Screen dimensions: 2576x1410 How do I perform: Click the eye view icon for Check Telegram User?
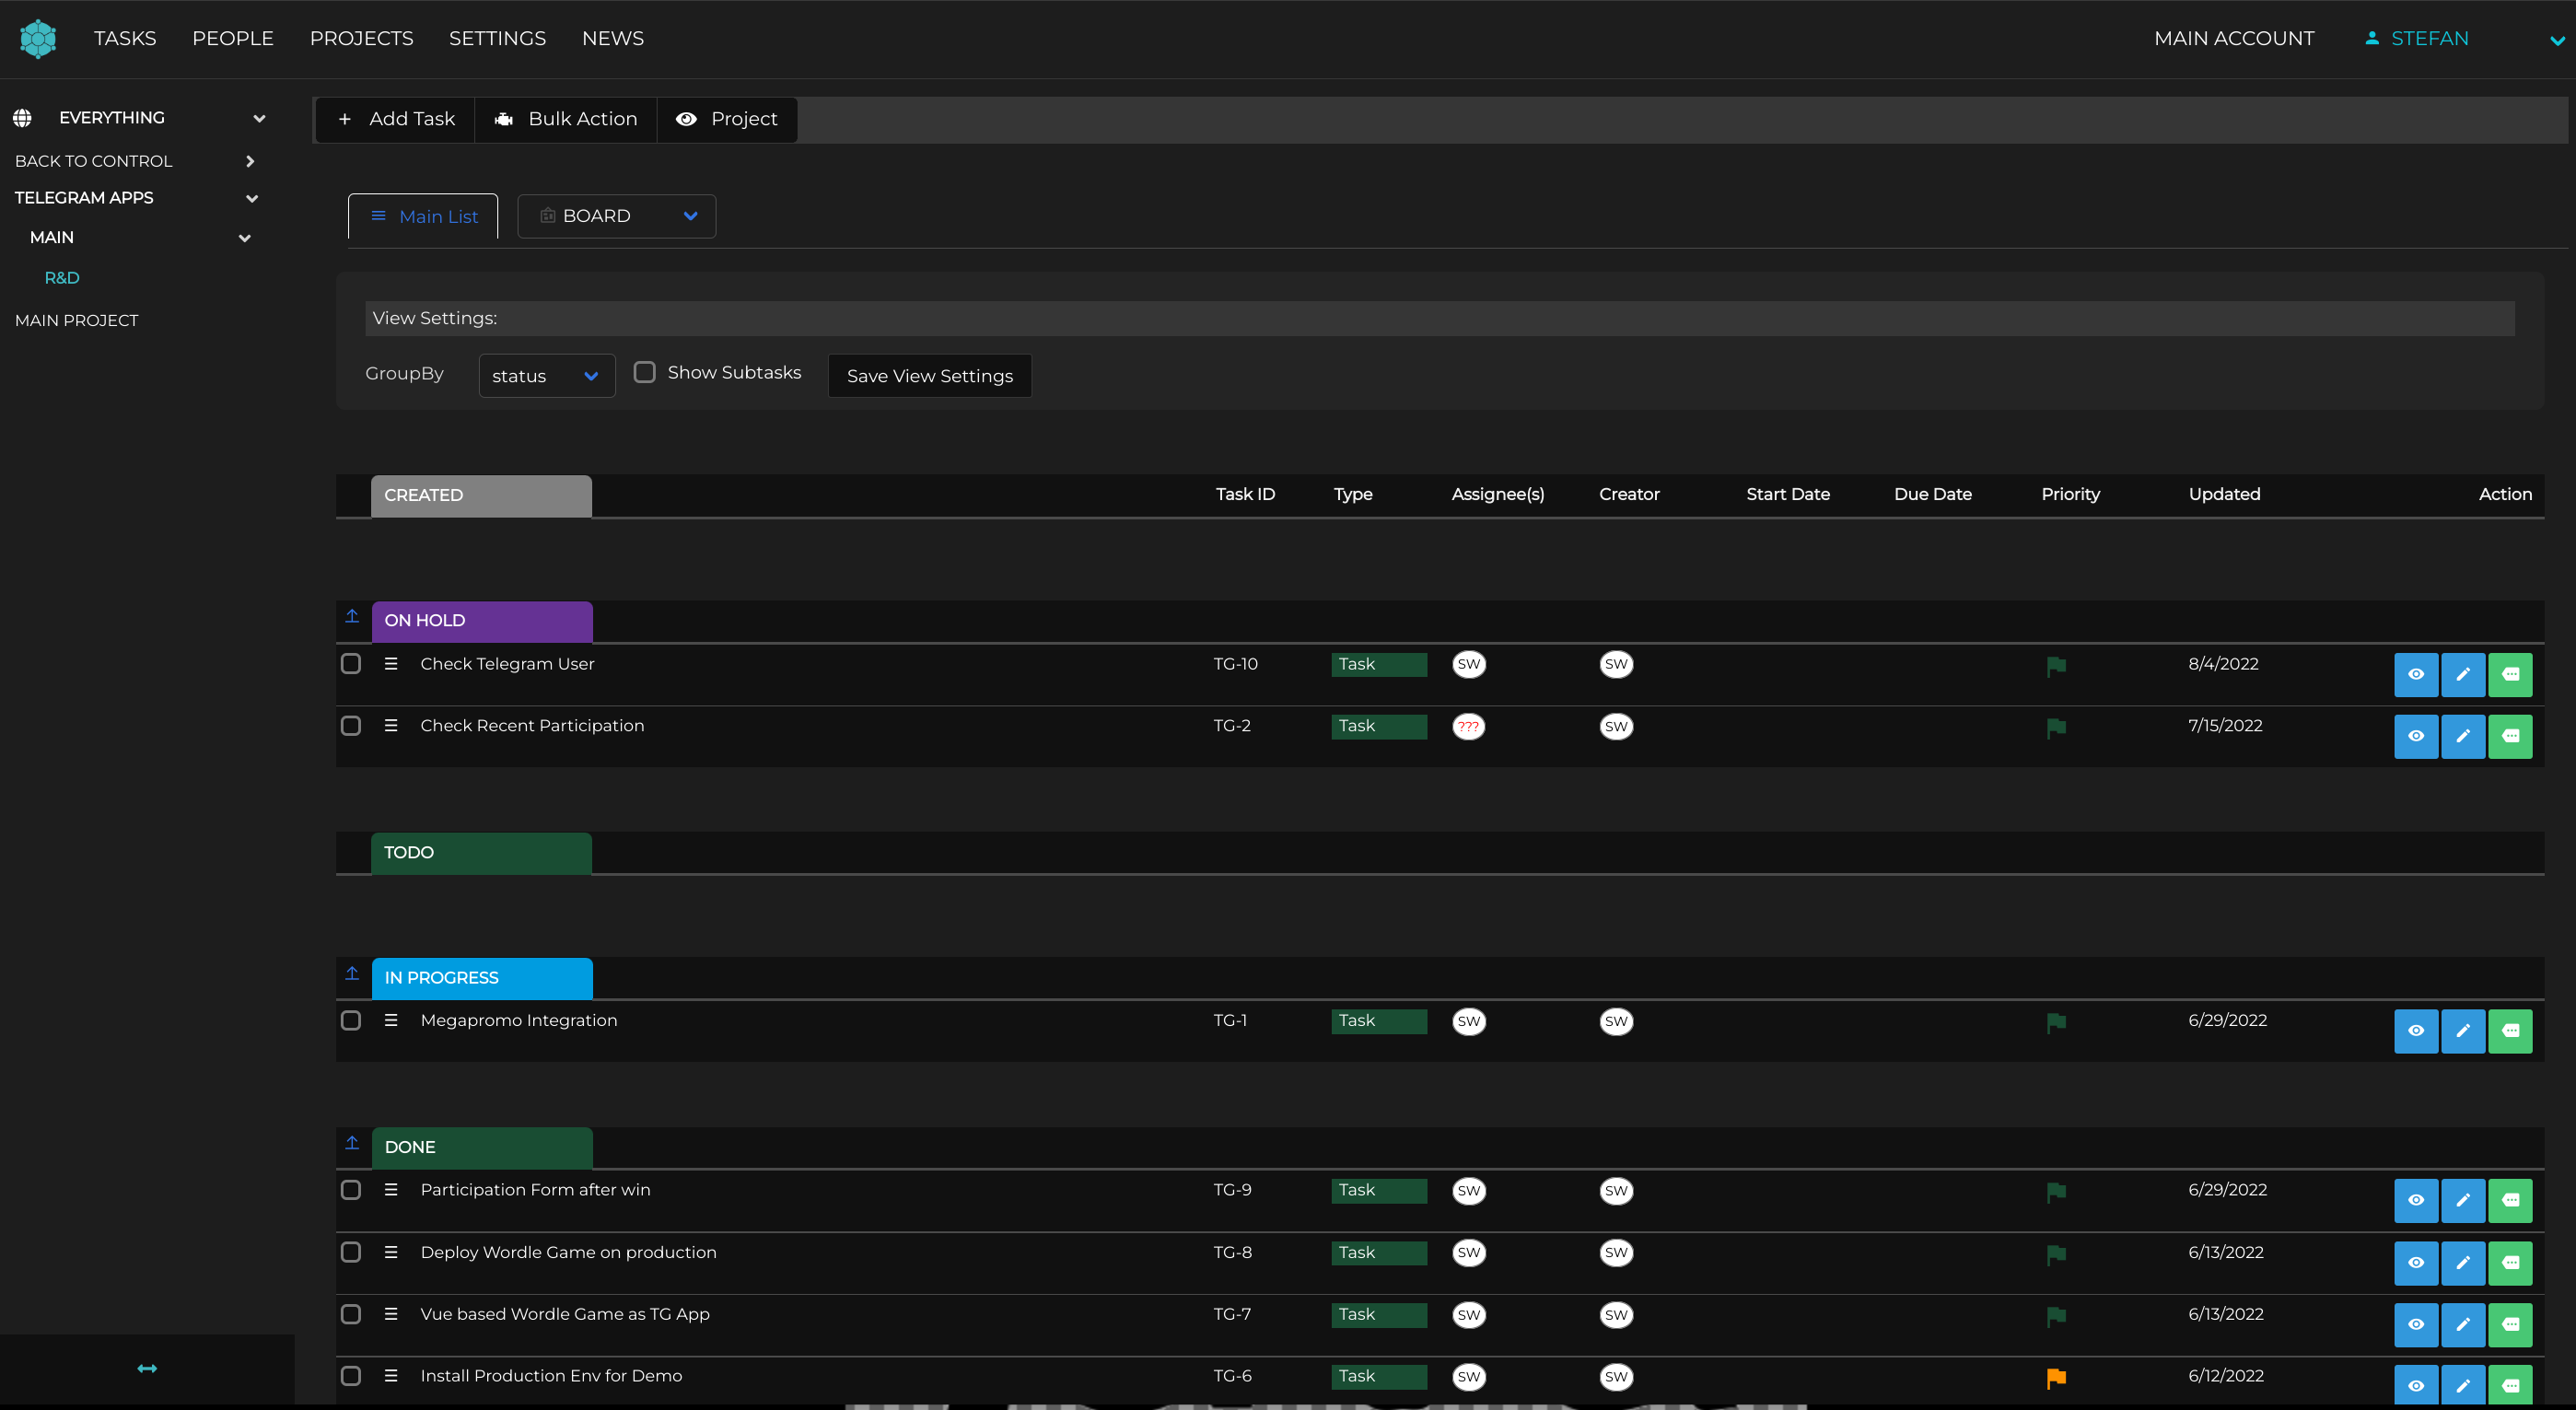(x=2415, y=674)
